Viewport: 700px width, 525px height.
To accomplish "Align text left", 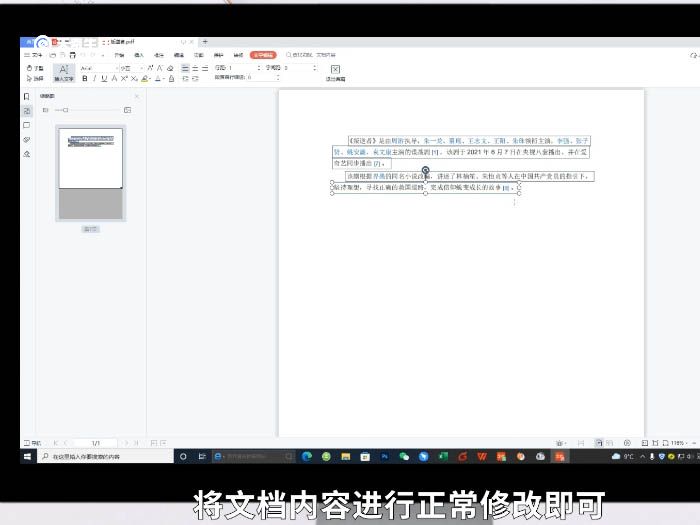I will click(x=185, y=68).
